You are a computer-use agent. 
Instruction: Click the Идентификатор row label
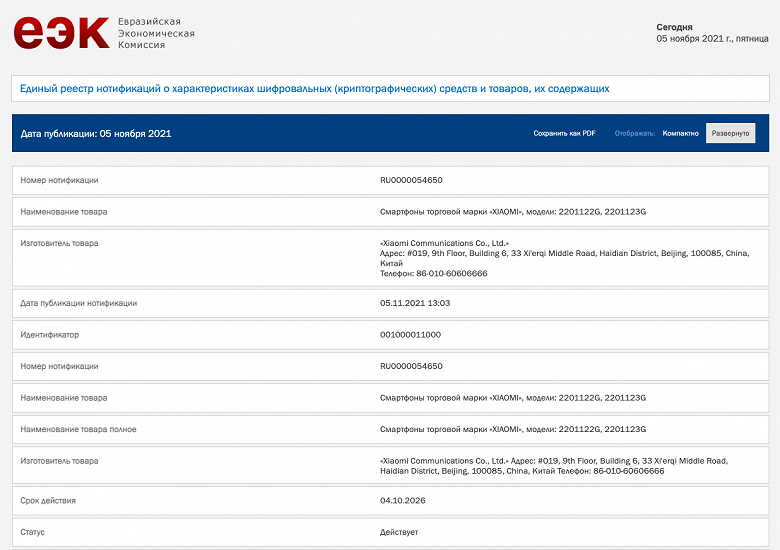(49, 334)
